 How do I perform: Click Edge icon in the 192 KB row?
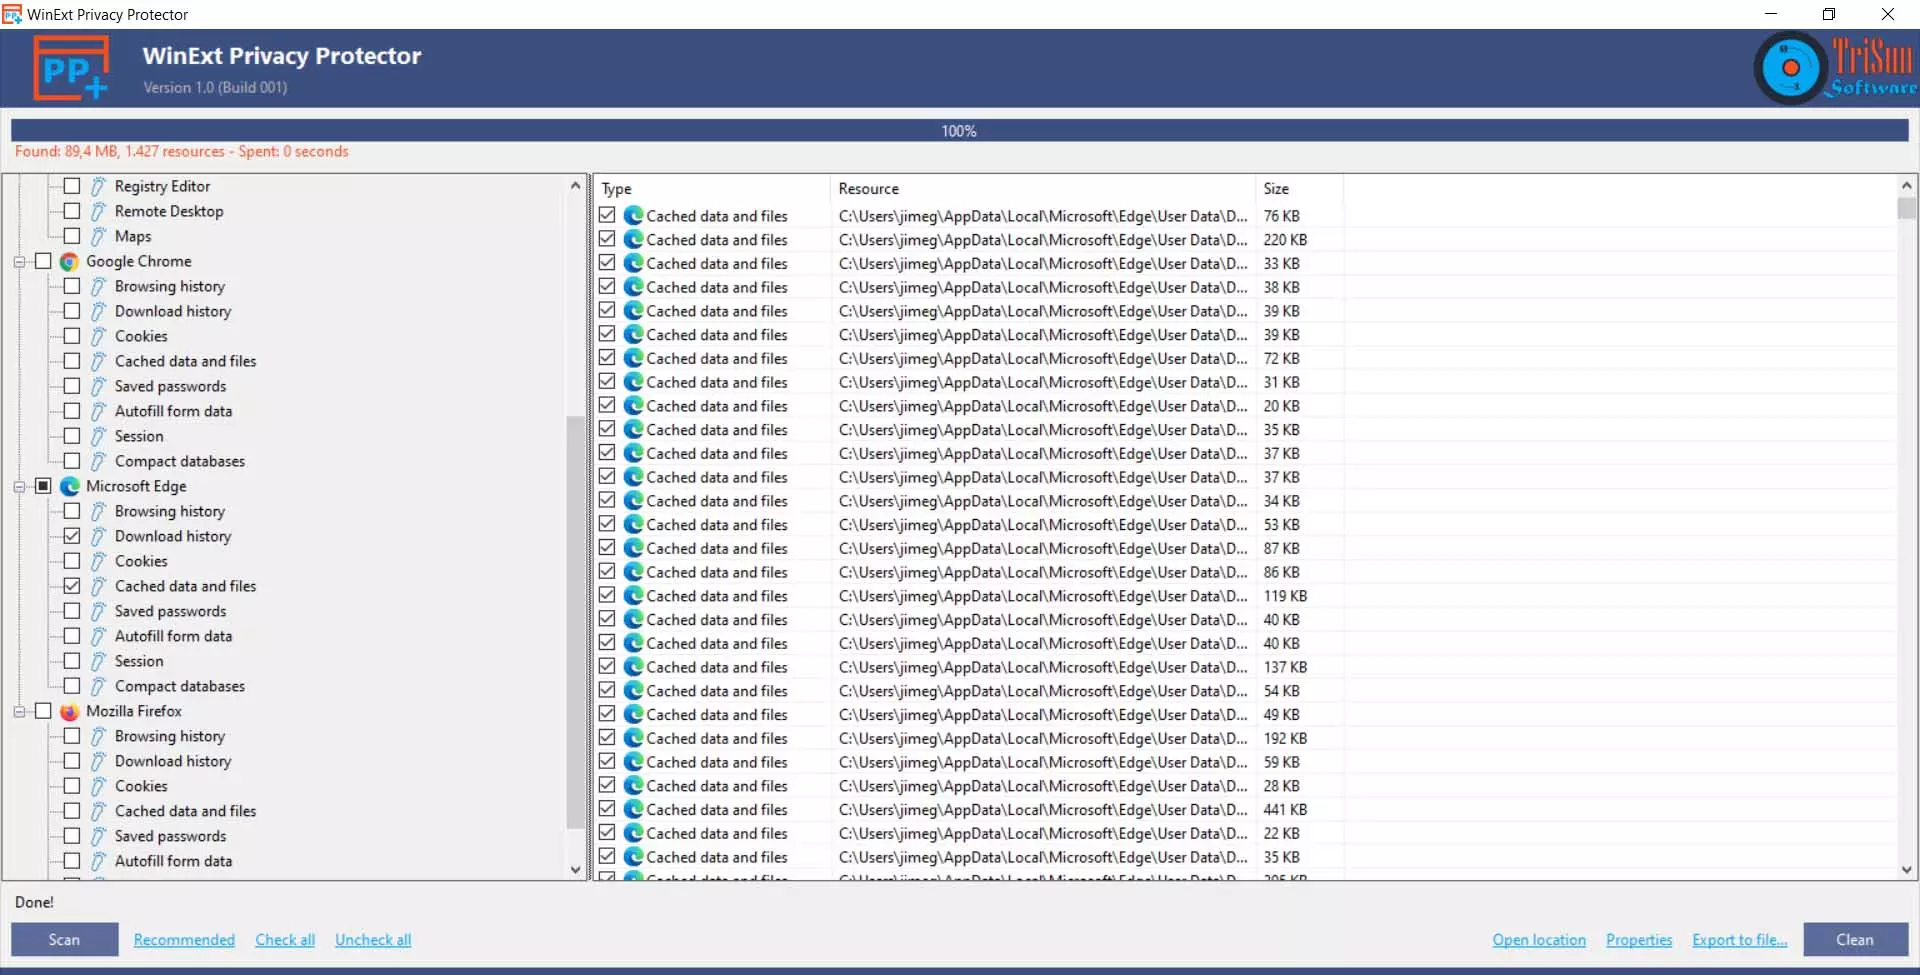coord(633,738)
